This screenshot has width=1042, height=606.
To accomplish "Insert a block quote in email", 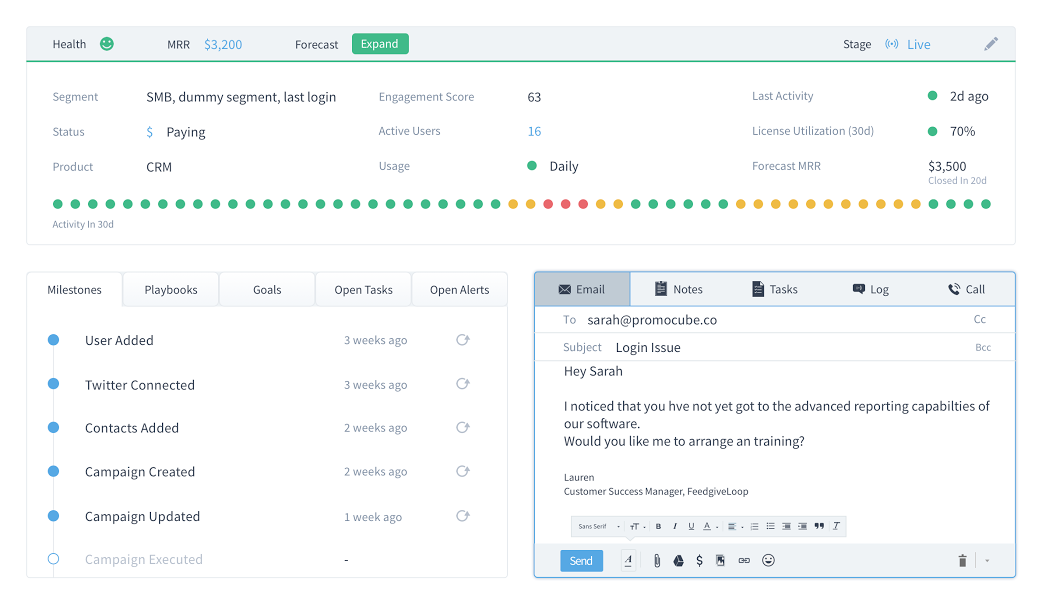I will click(x=819, y=526).
